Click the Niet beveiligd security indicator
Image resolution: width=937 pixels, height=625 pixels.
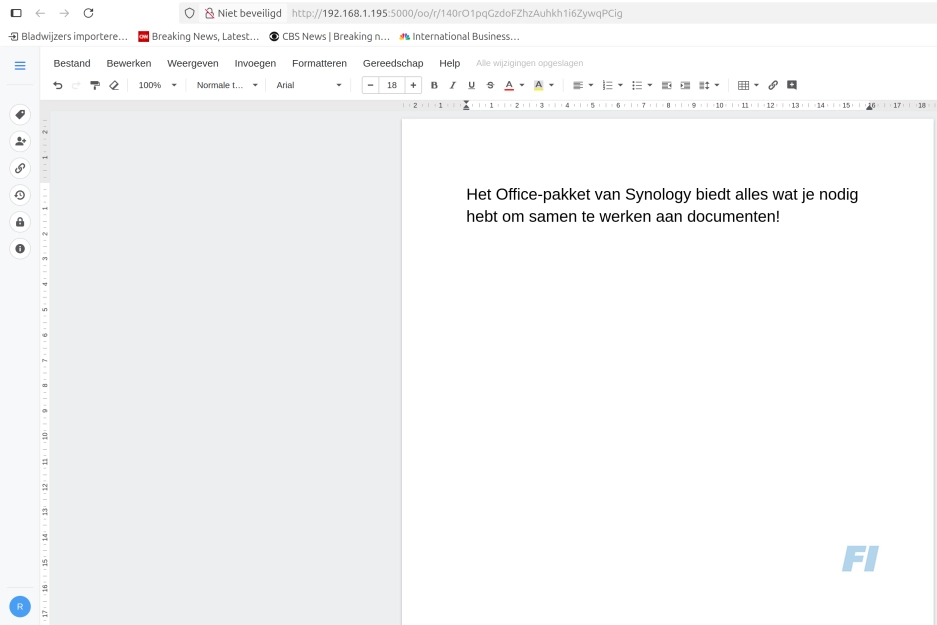tap(243, 13)
